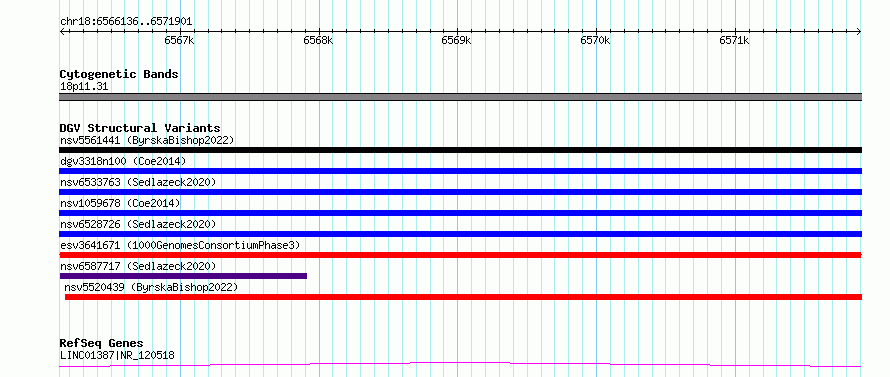
Task: Click the Cytogenetic Bands track title
Action: click(119, 74)
